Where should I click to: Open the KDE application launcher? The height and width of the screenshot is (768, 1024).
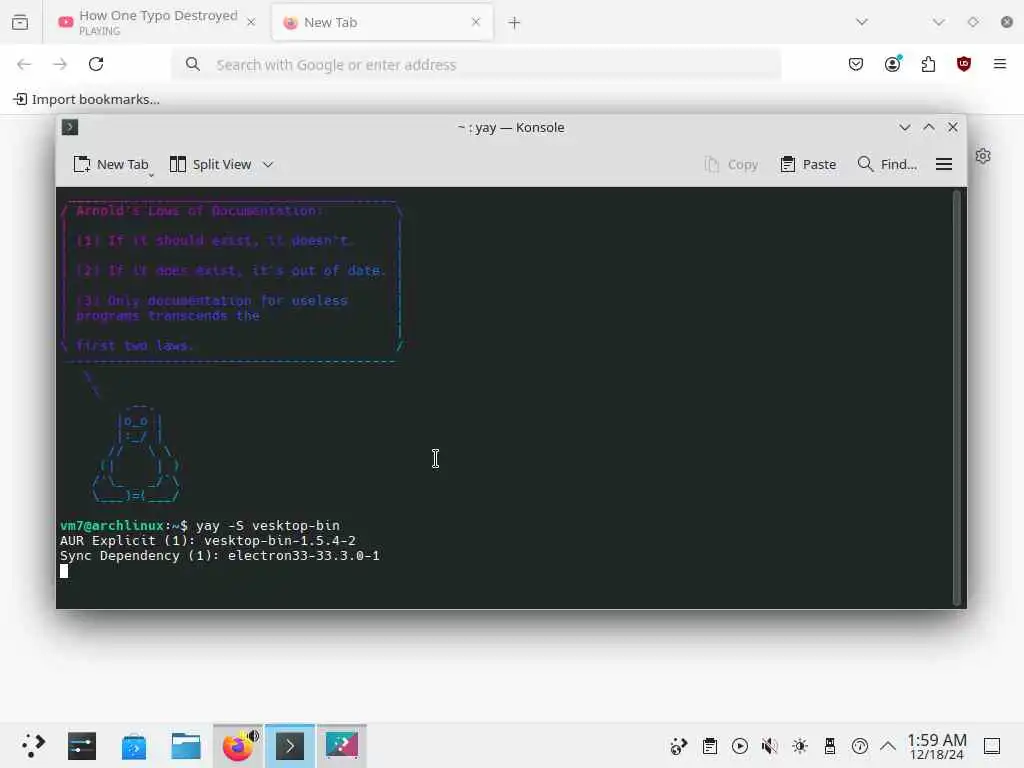(33, 746)
